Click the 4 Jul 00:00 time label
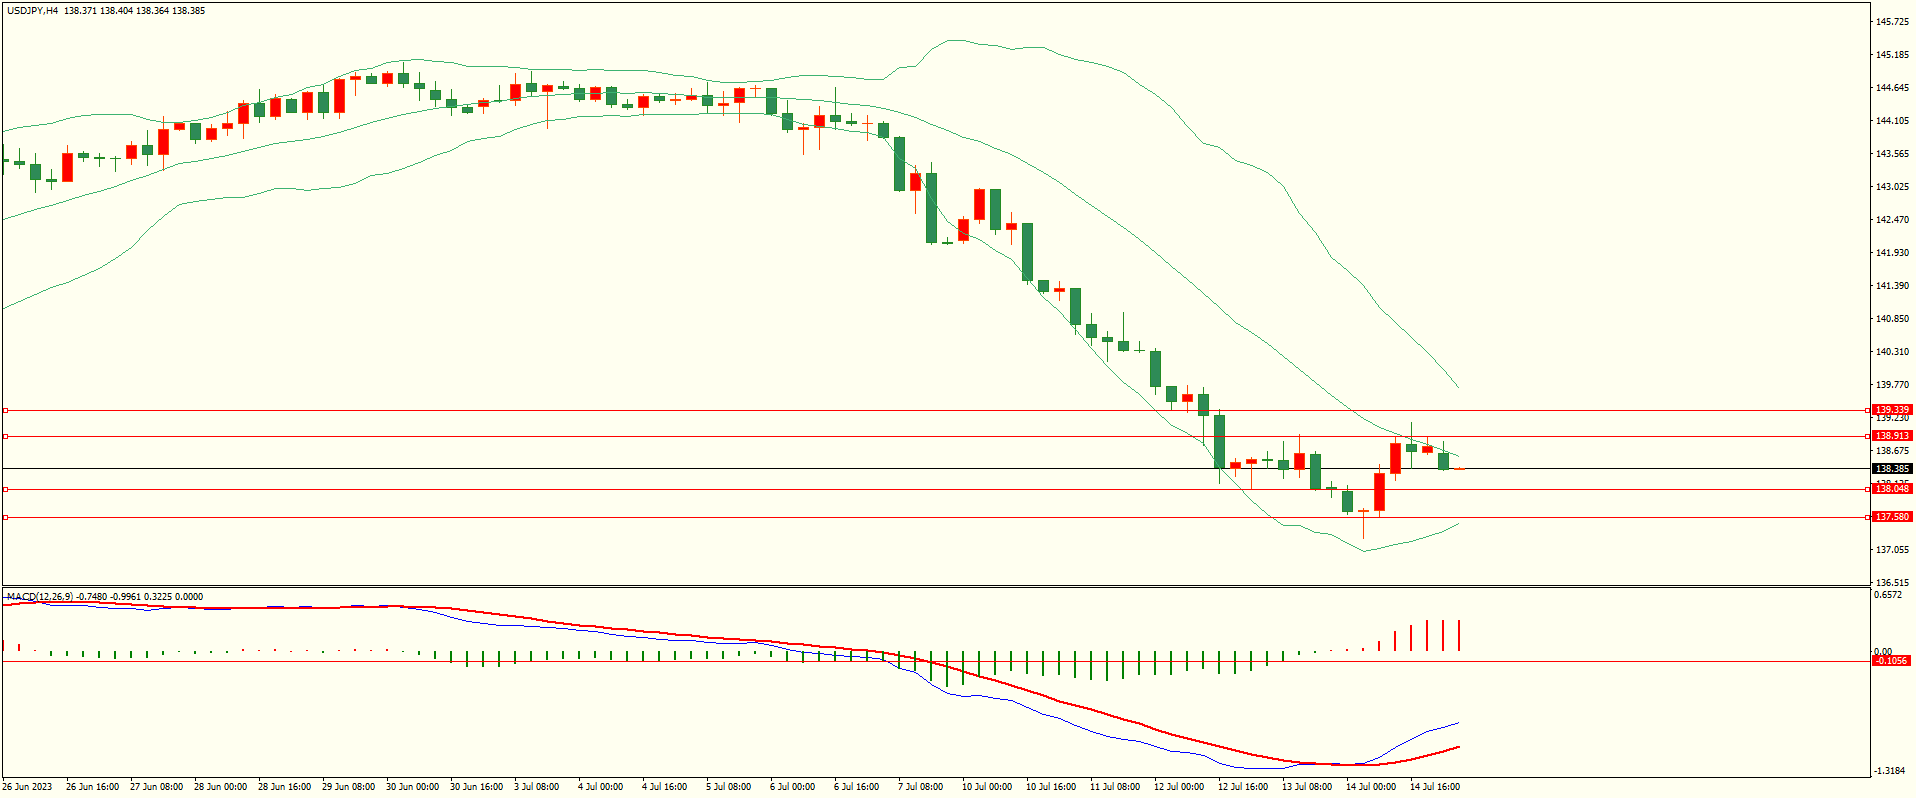The width and height of the screenshot is (1916, 798). [600, 787]
